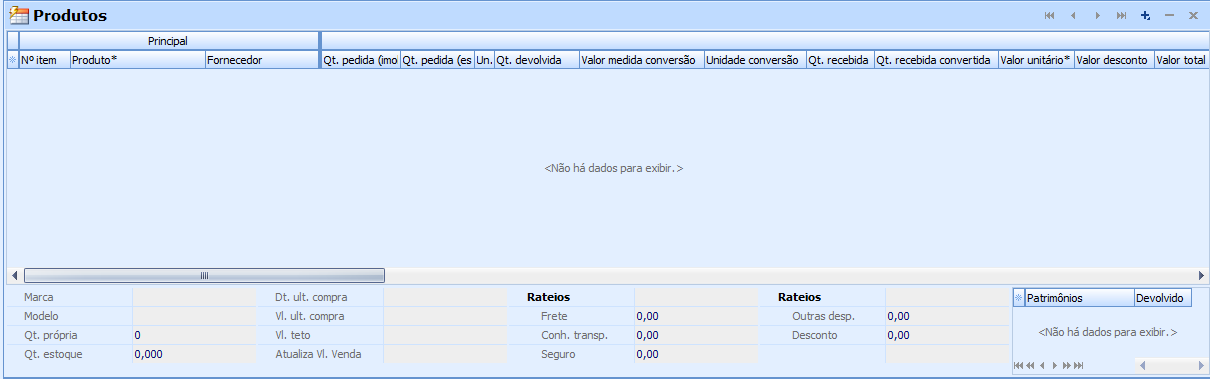Jump to last record in Patrimônios navigator
This screenshot has height=379, width=1210.
[1078, 366]
